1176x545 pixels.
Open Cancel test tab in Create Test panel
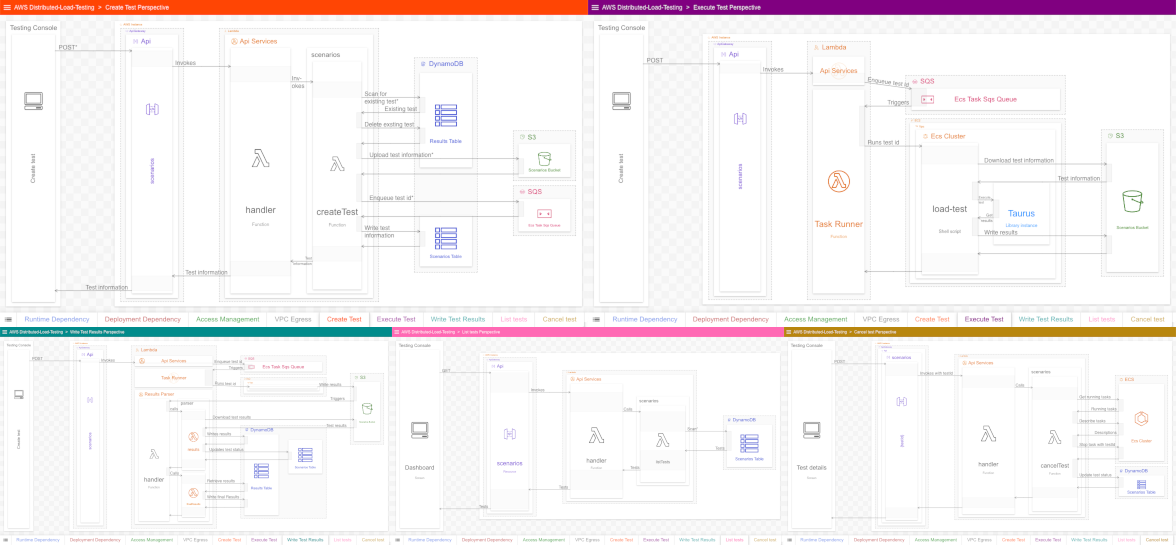tap(560, 319)
